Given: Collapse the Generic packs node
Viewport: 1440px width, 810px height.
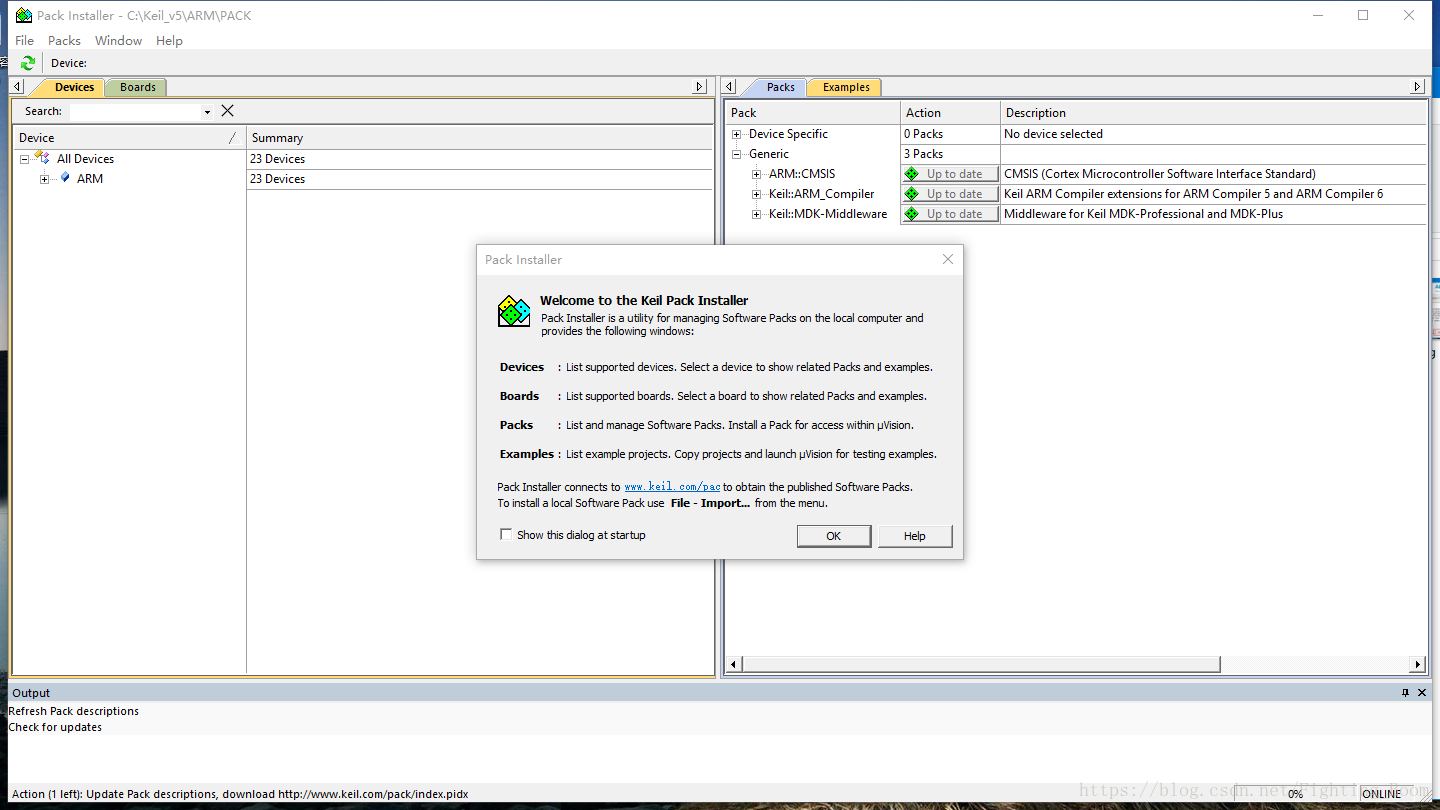Looking at the screenshot, I should (x=737, y=154).
